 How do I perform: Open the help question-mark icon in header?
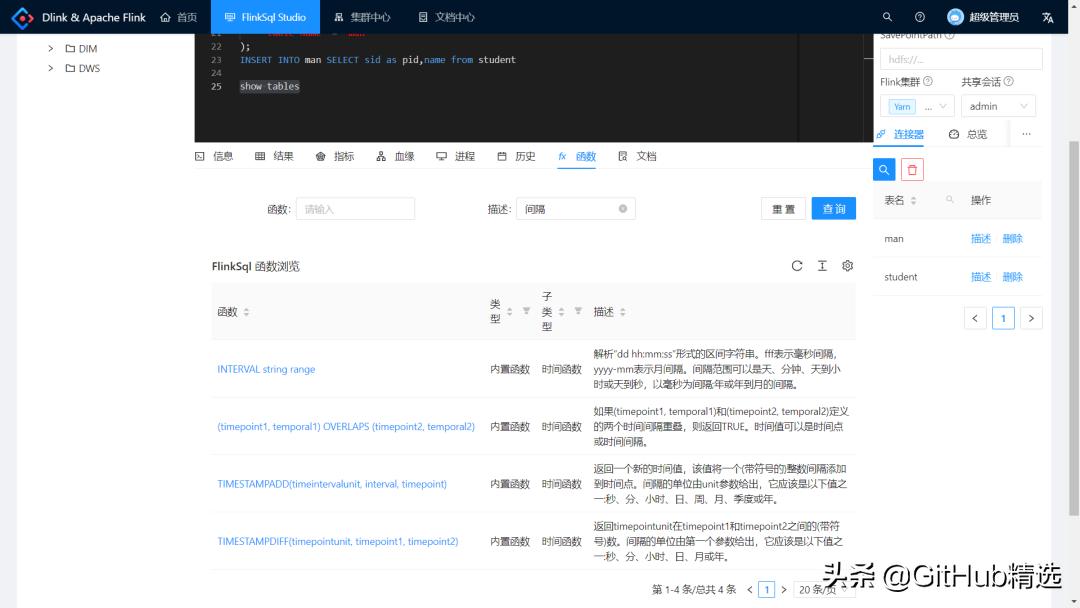[920, 17]
